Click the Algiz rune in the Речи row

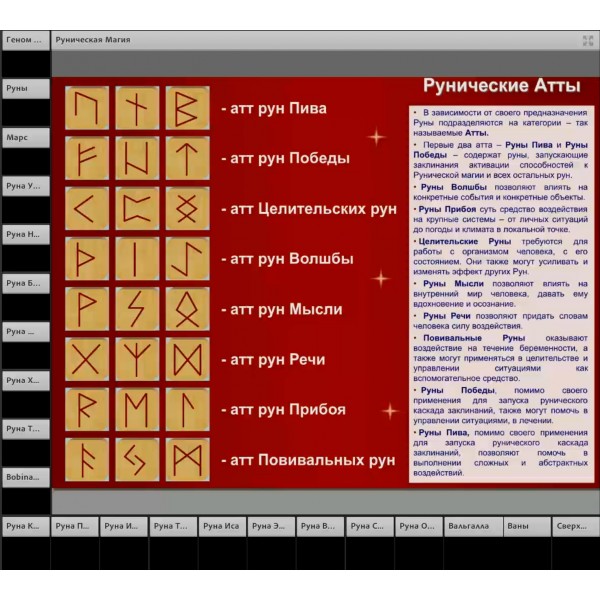tap(137, 359)
